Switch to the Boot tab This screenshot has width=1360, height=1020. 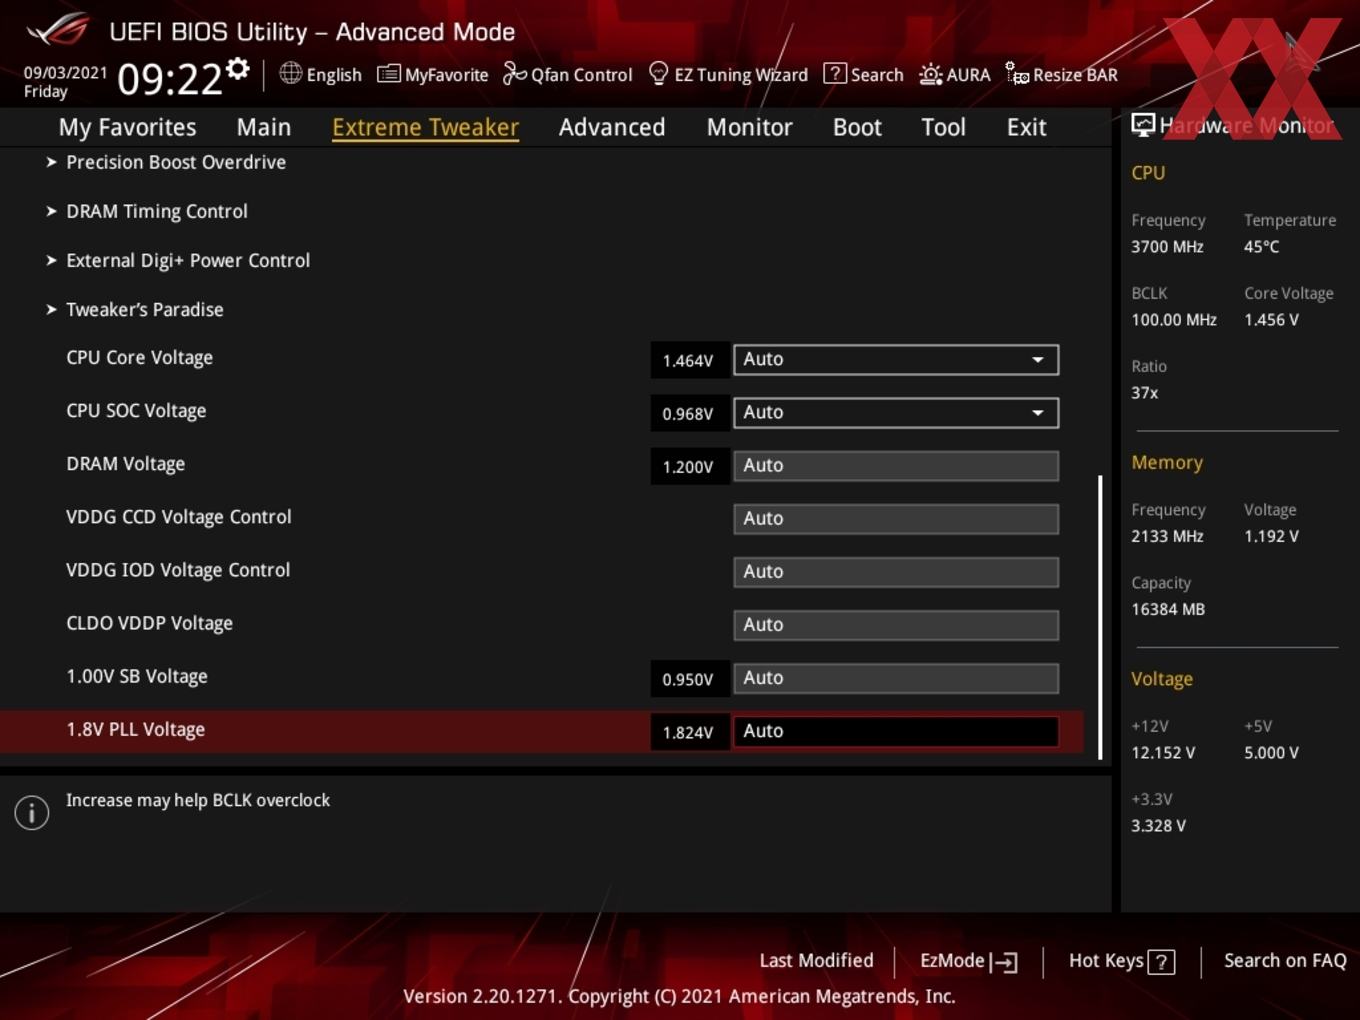pyautogui.click(x=857, y=127)
